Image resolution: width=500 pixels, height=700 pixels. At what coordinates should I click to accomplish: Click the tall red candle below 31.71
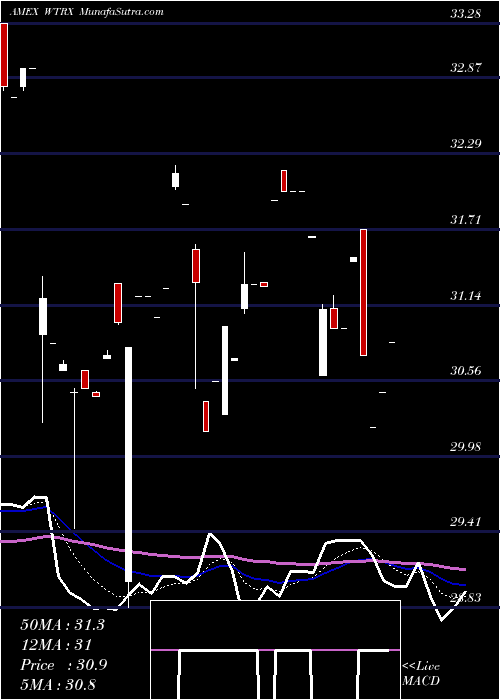click(363, 292)
